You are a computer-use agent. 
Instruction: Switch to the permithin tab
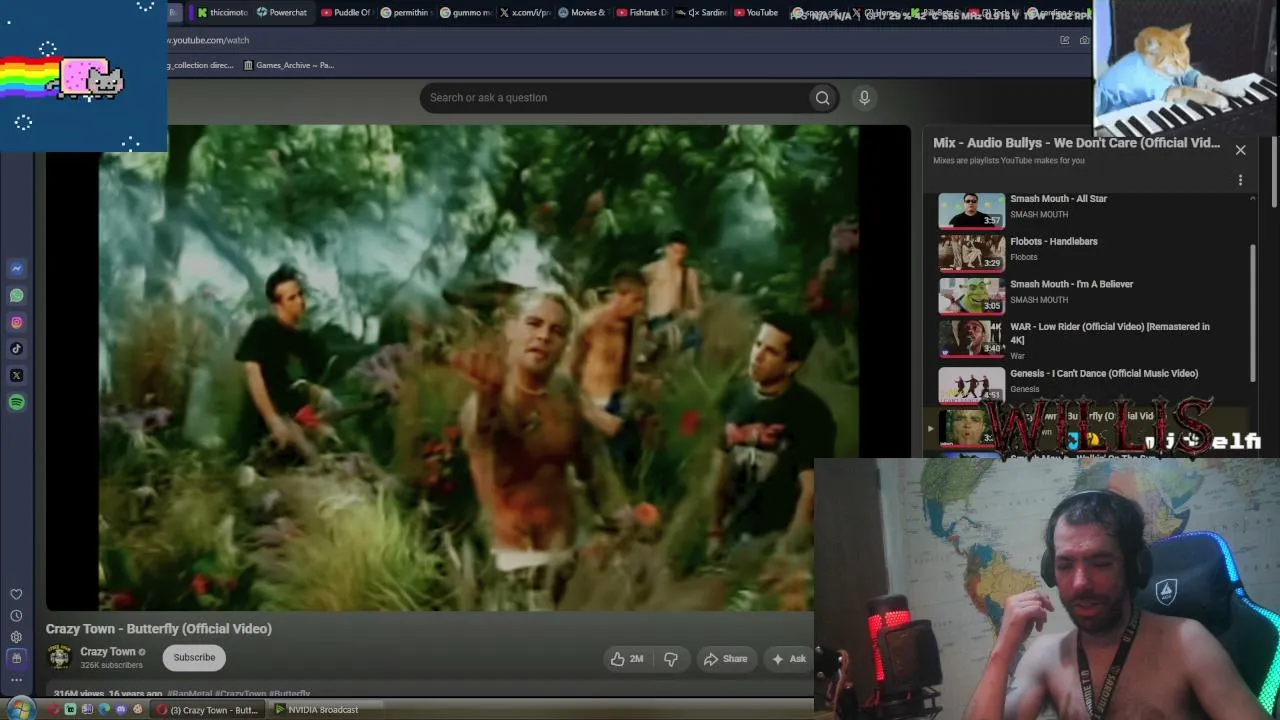tap(405, 13)
